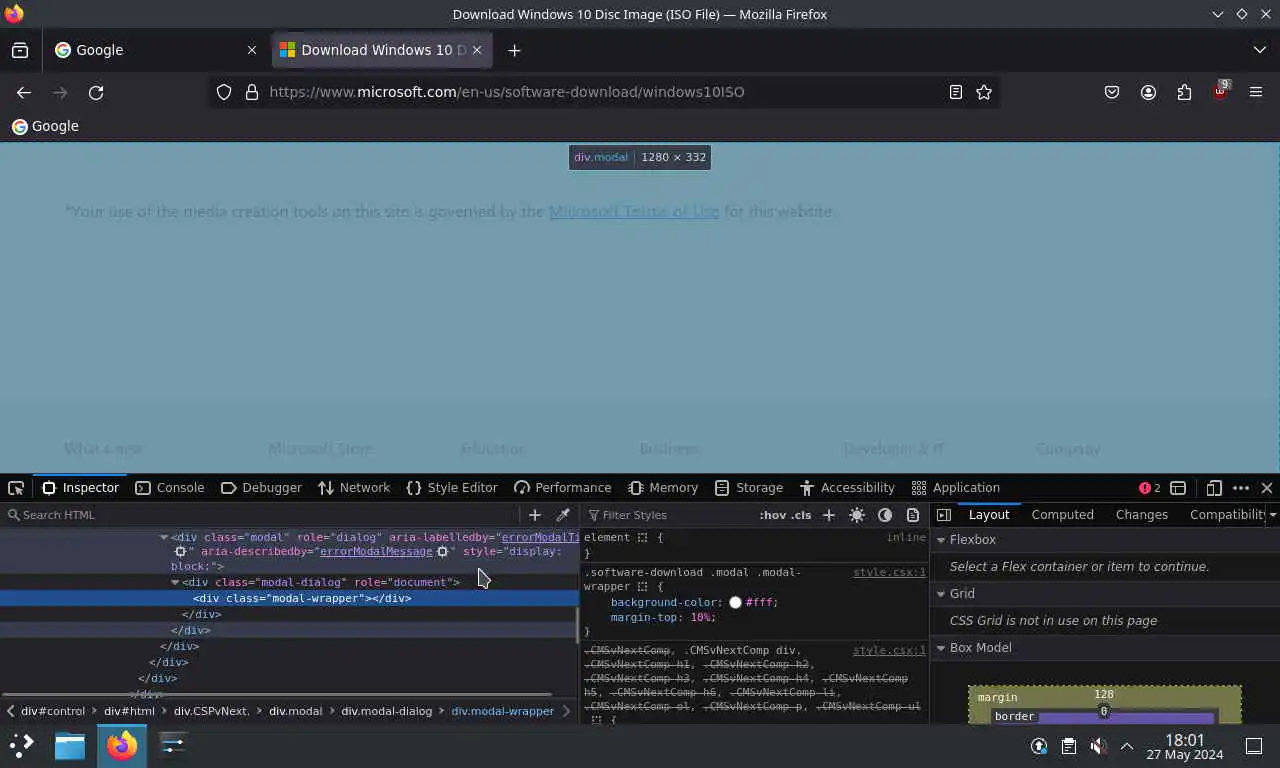Viewport: 1280px width, 768px height.
Task: Open first style.csx:1 source link
Action: click(889, 573)
